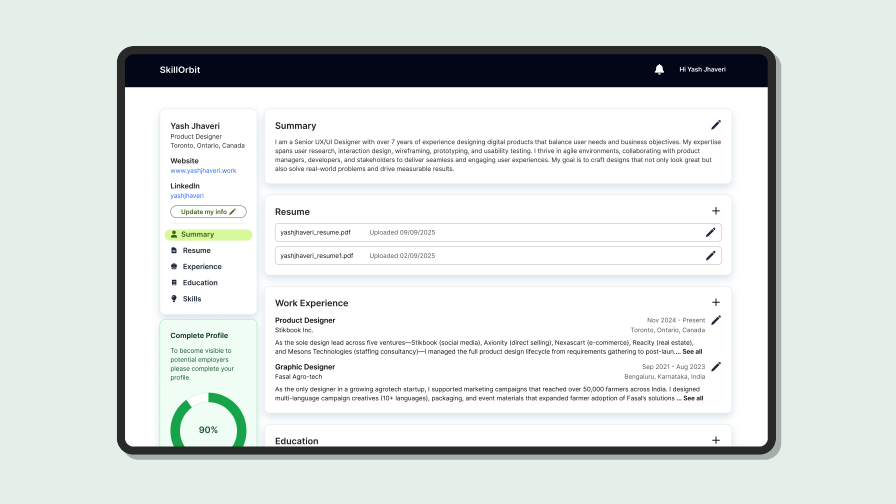Go to Education in sidebar navigation

194,282
